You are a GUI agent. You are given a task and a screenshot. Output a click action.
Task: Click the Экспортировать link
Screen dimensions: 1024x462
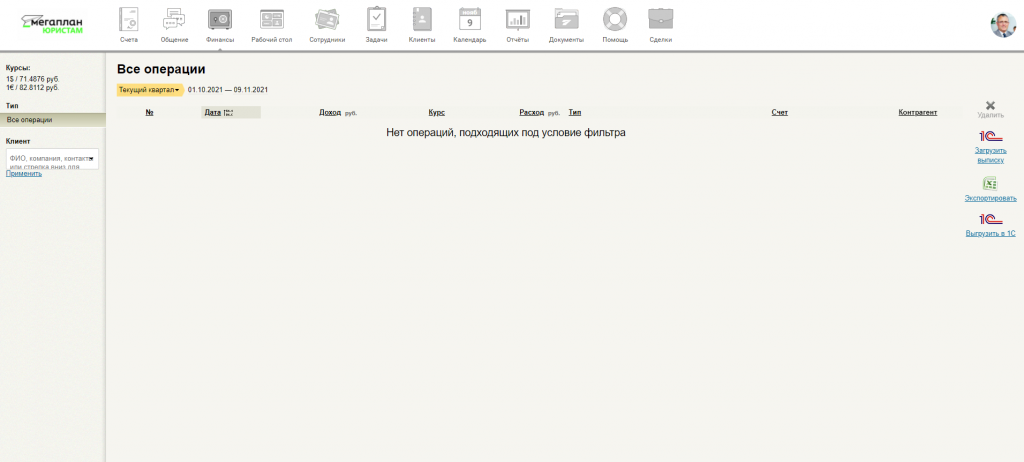coord(990,198)
